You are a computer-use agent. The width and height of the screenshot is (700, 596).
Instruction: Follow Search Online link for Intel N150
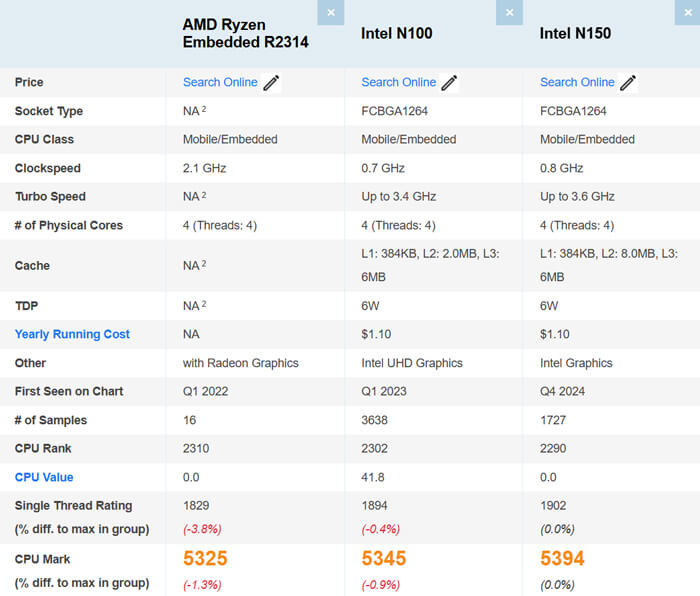pyautogui.click(x=577, y=82)
